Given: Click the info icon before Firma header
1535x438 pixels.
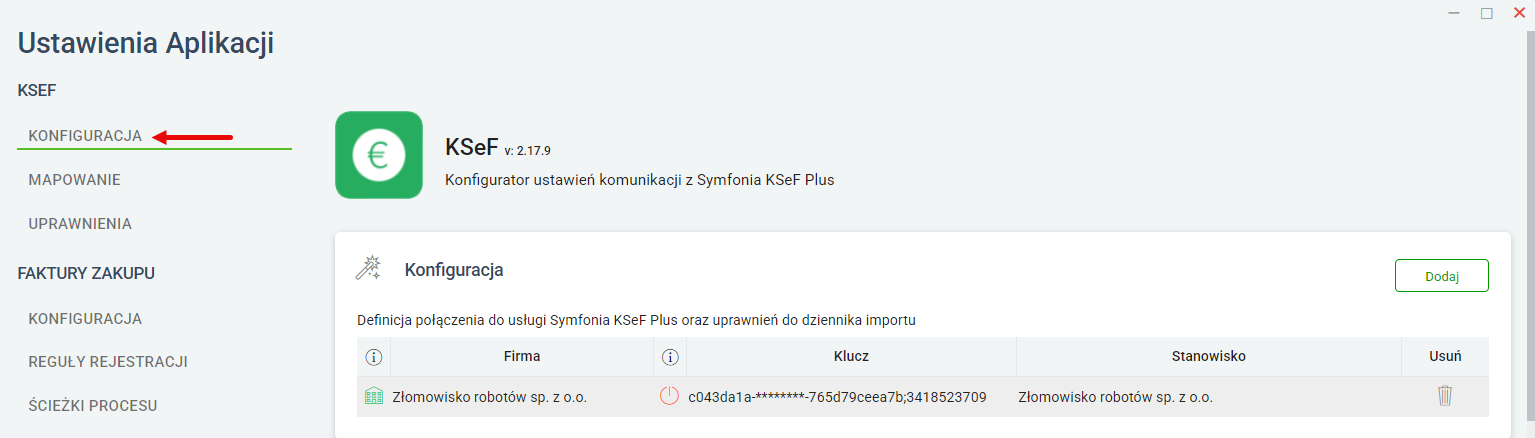Looking at the screenshot, I should point(374,356).
